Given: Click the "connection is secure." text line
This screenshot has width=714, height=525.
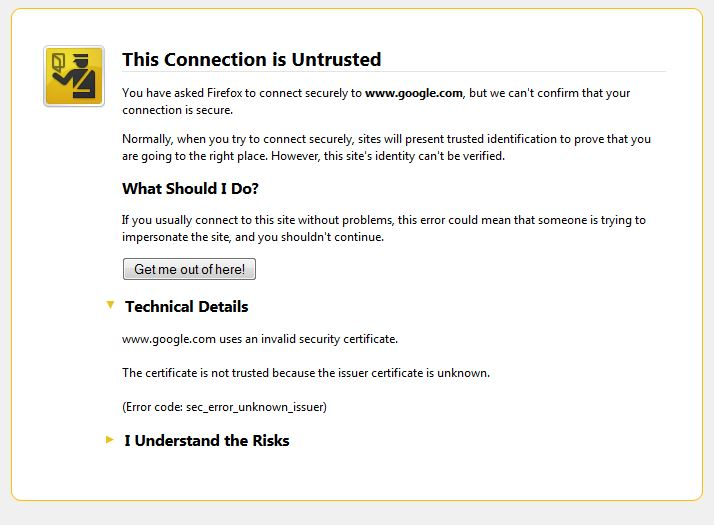Looking at the screenshot, I should 178,110.
